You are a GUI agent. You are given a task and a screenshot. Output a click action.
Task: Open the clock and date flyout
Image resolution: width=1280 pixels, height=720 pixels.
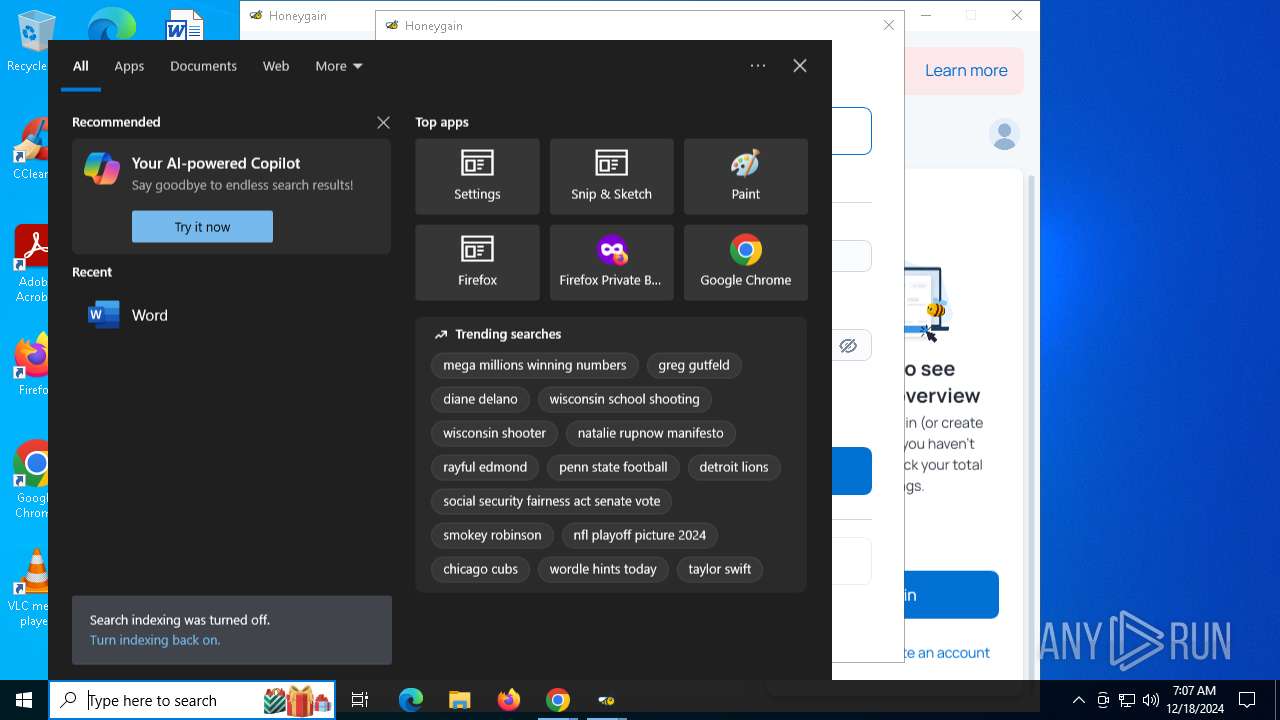[1195, 700]
